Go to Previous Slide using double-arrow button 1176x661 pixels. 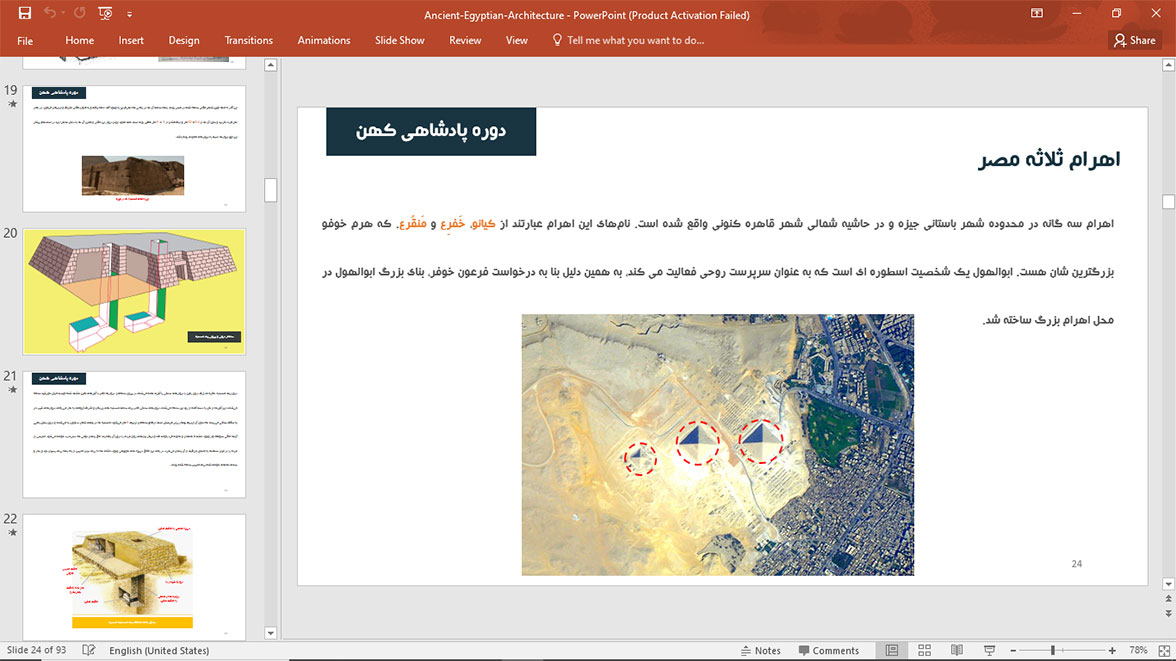pyautogui.click(x=1168, y=599)
